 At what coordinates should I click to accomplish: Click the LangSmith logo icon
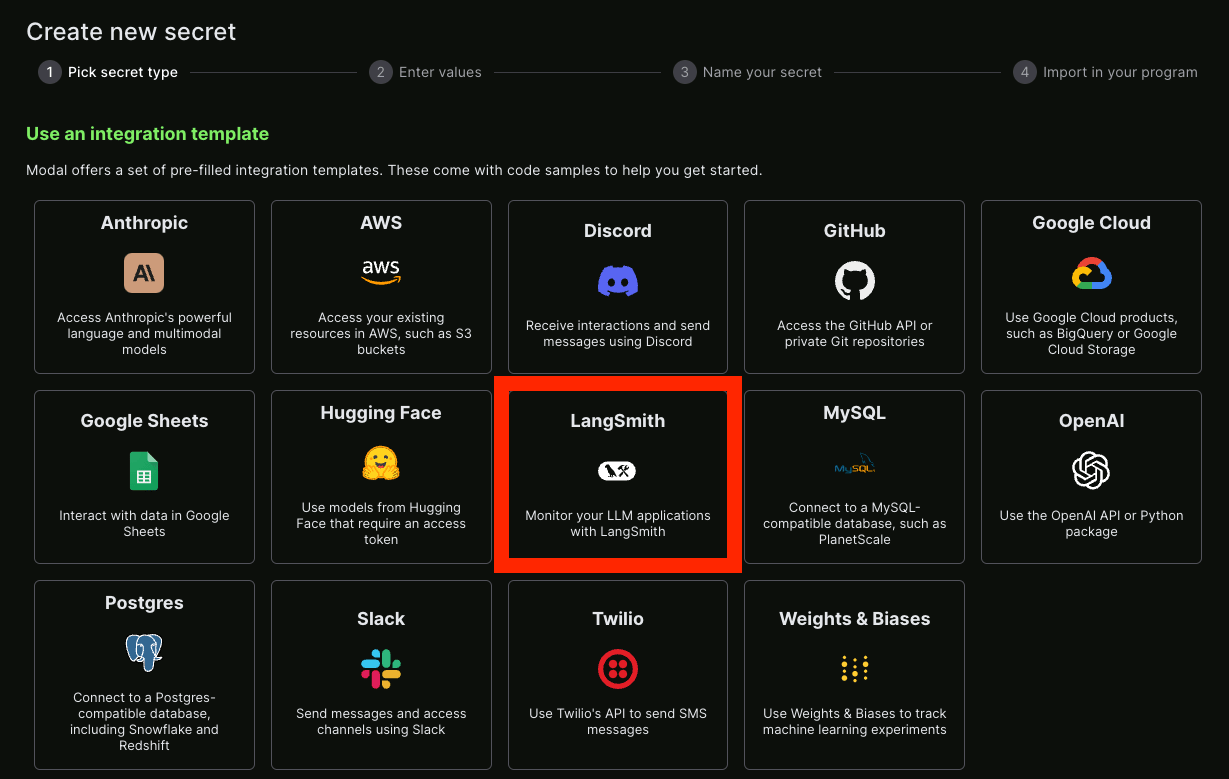[x=617, y=471]
